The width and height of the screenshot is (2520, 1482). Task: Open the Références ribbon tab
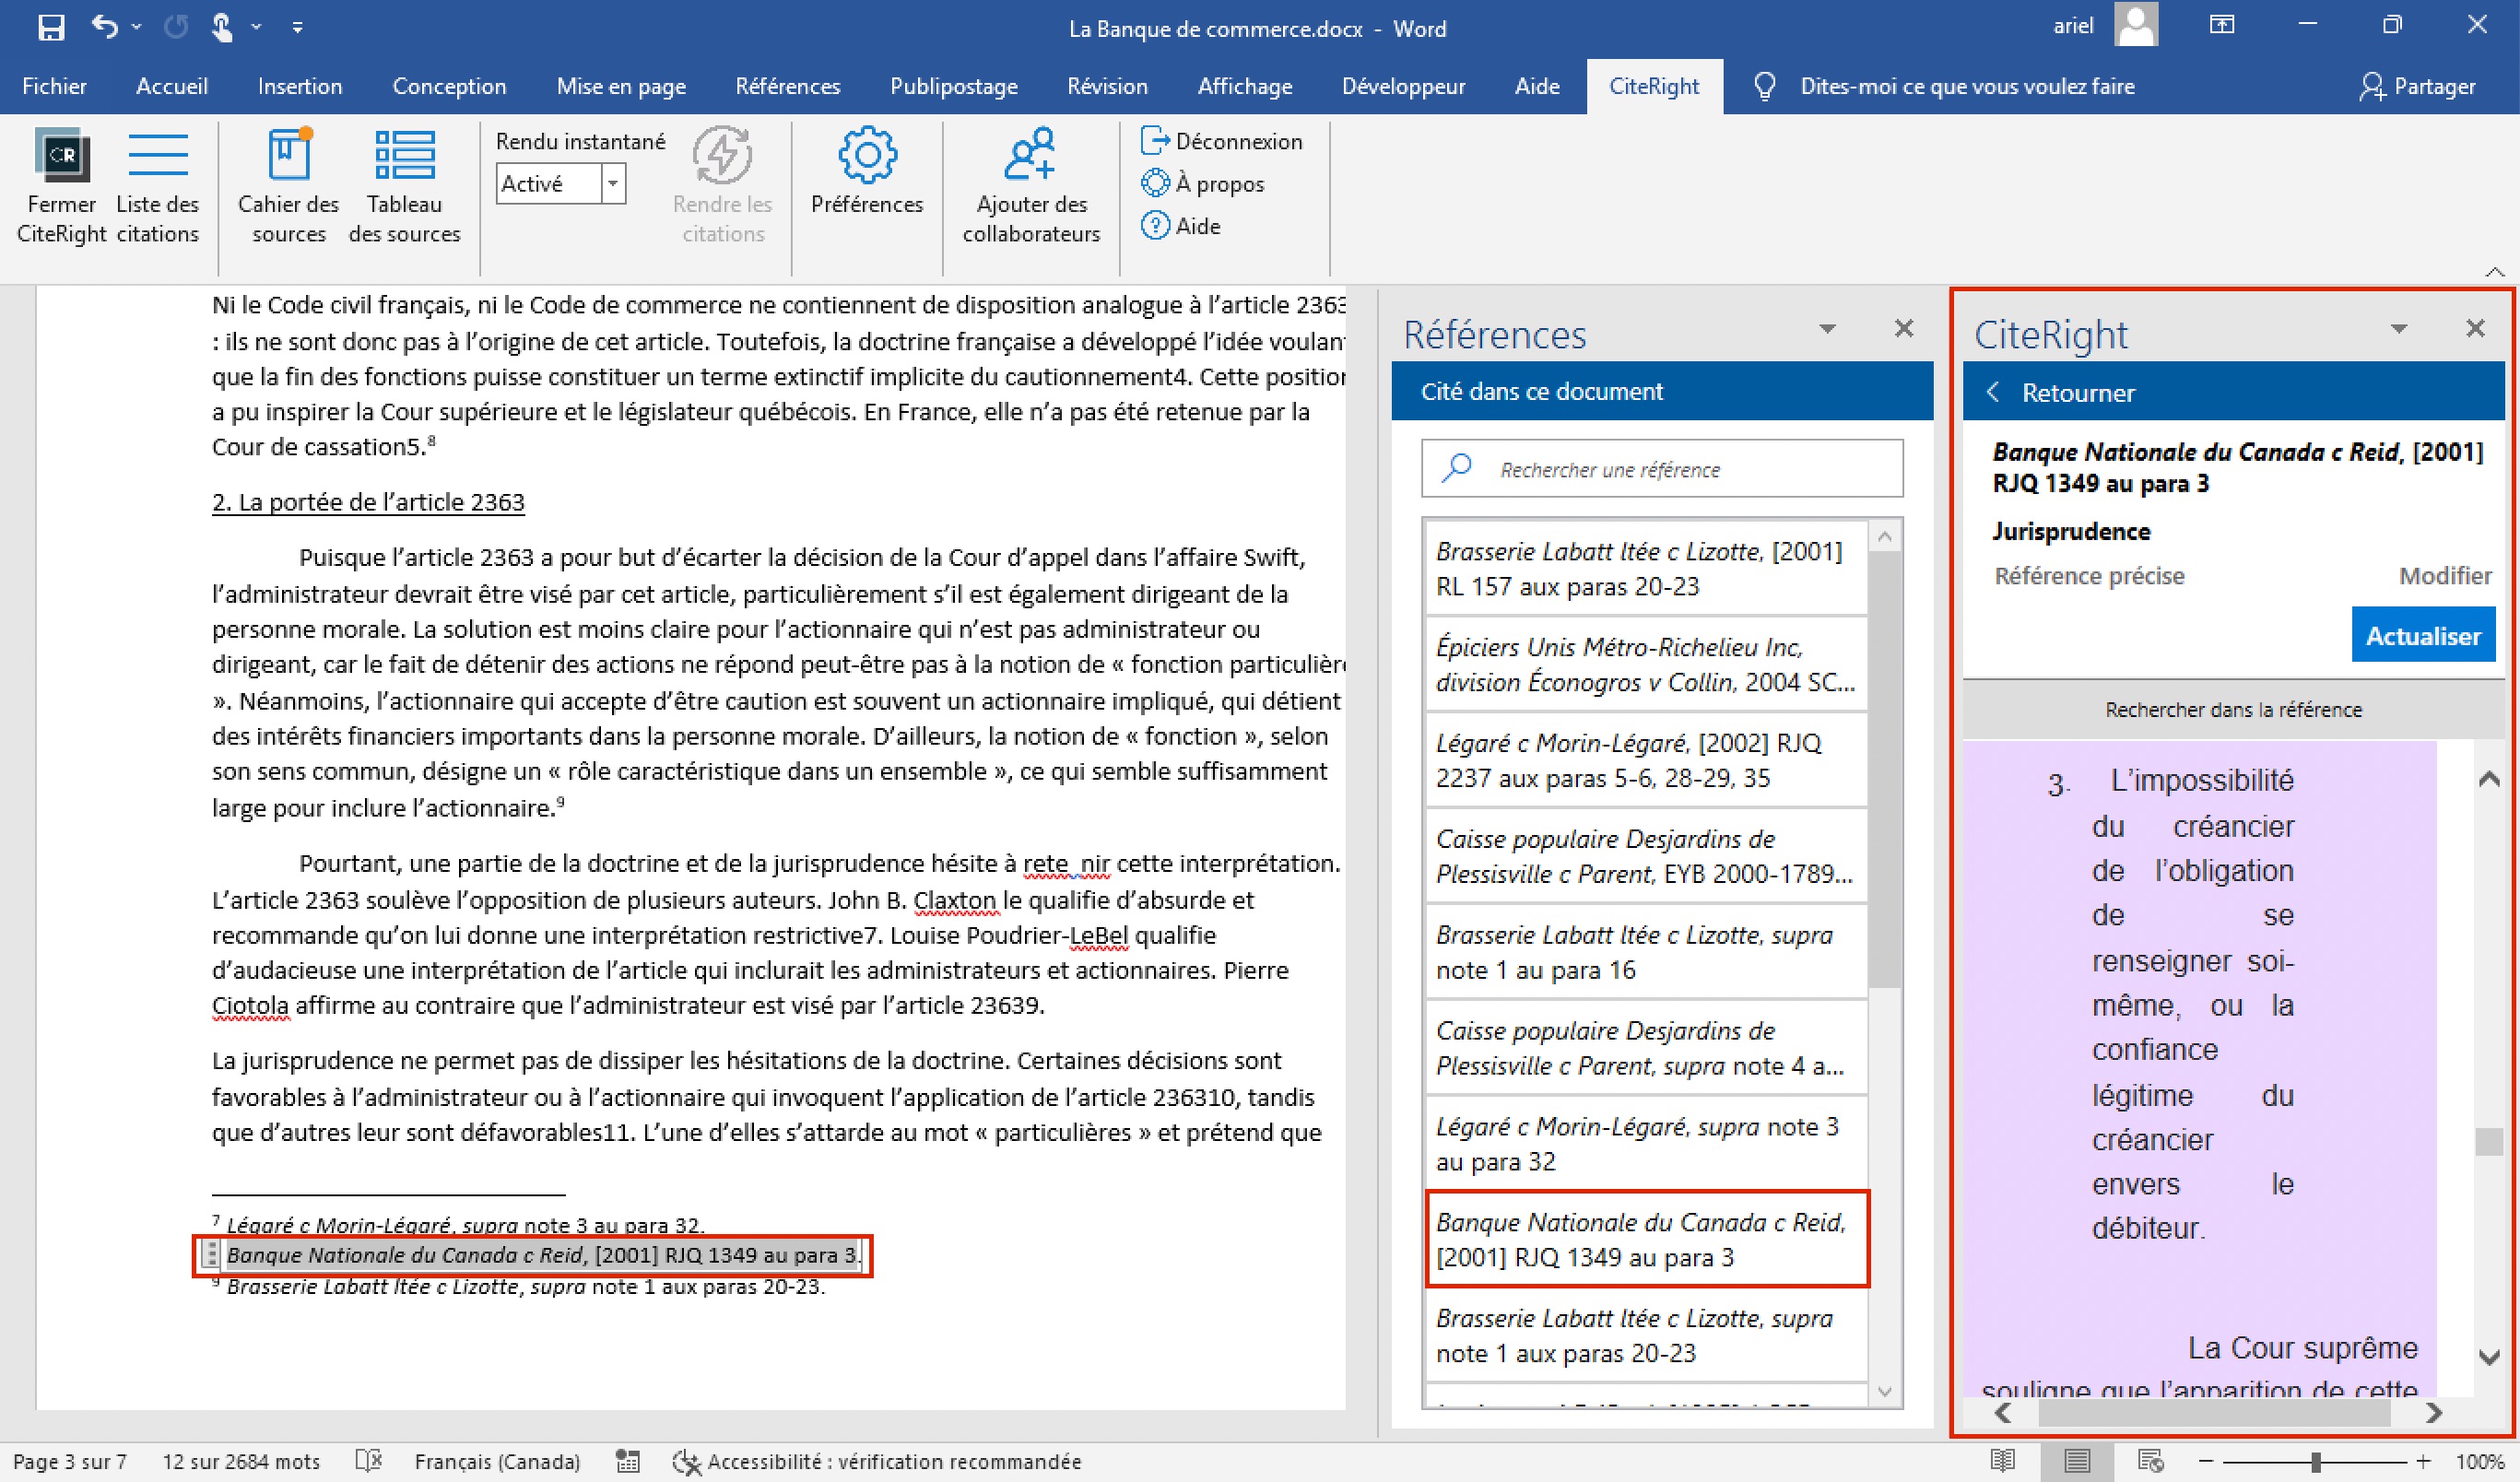(788, 86)
